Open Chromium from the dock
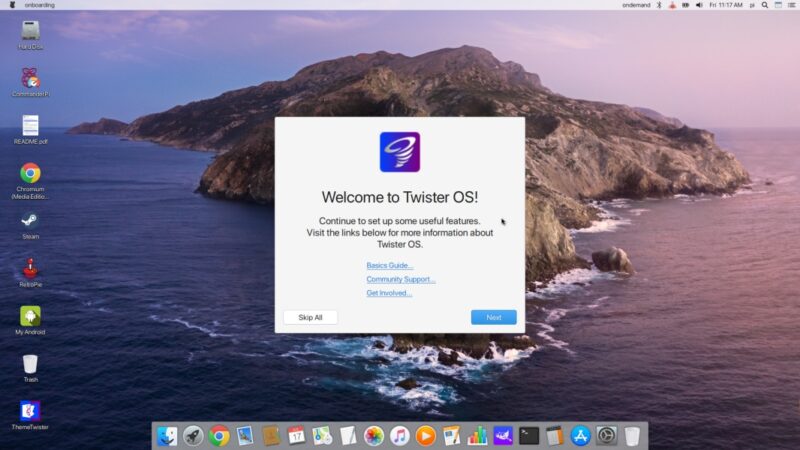800x450 pixels. [x=219, y=436]
